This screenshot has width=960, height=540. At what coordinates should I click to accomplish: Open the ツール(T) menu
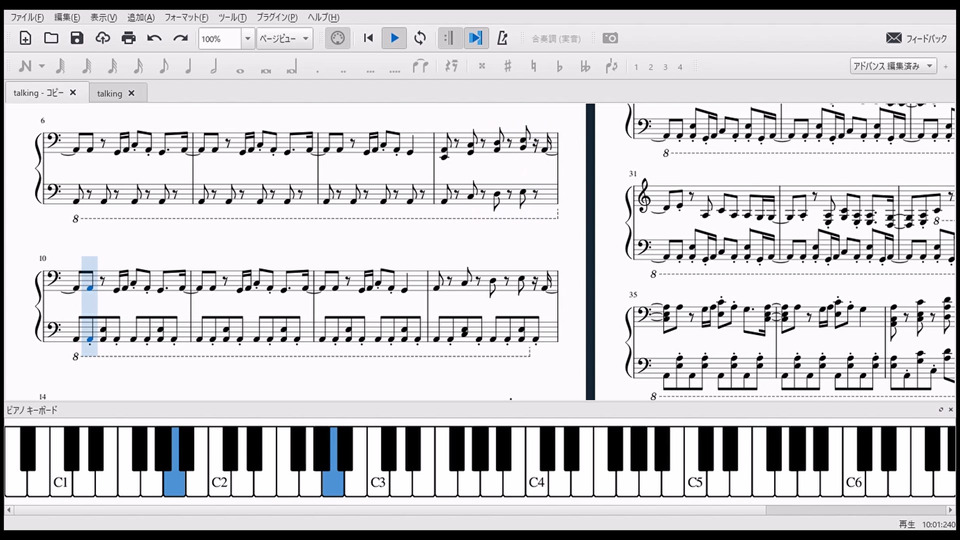232,17
